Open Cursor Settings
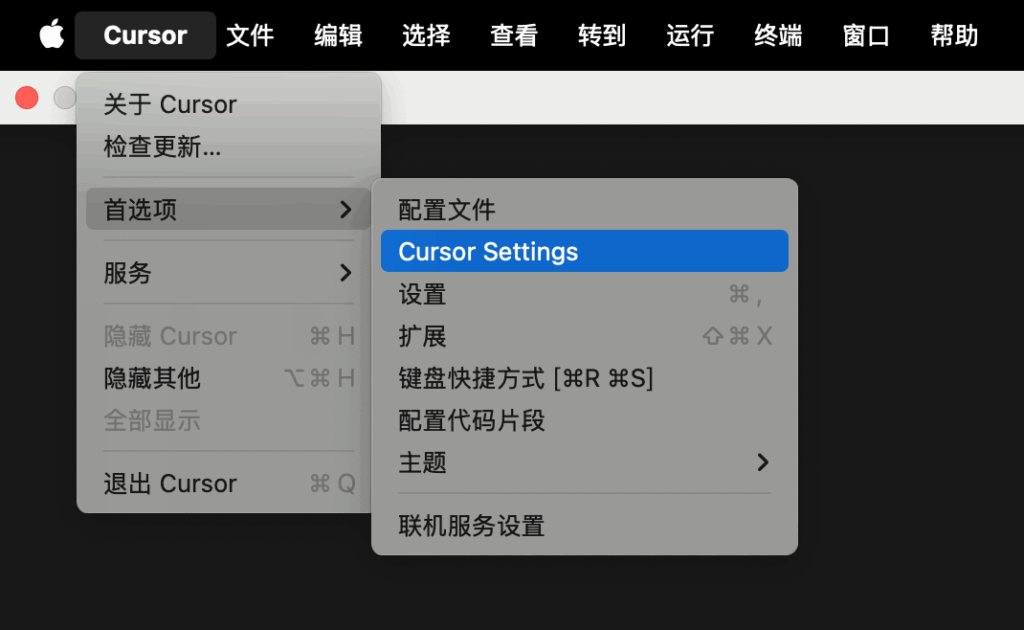Image resolution: width=1024 pixels, height=630 pixels. pos(488,252)
